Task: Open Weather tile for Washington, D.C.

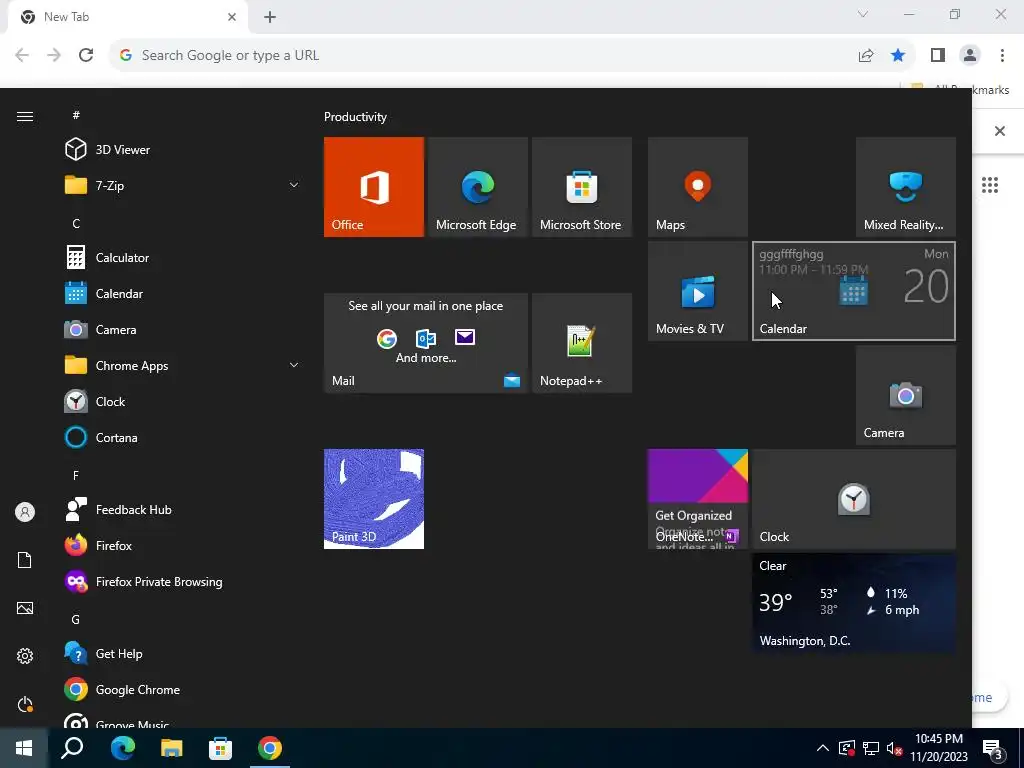Action: (854, 603)
